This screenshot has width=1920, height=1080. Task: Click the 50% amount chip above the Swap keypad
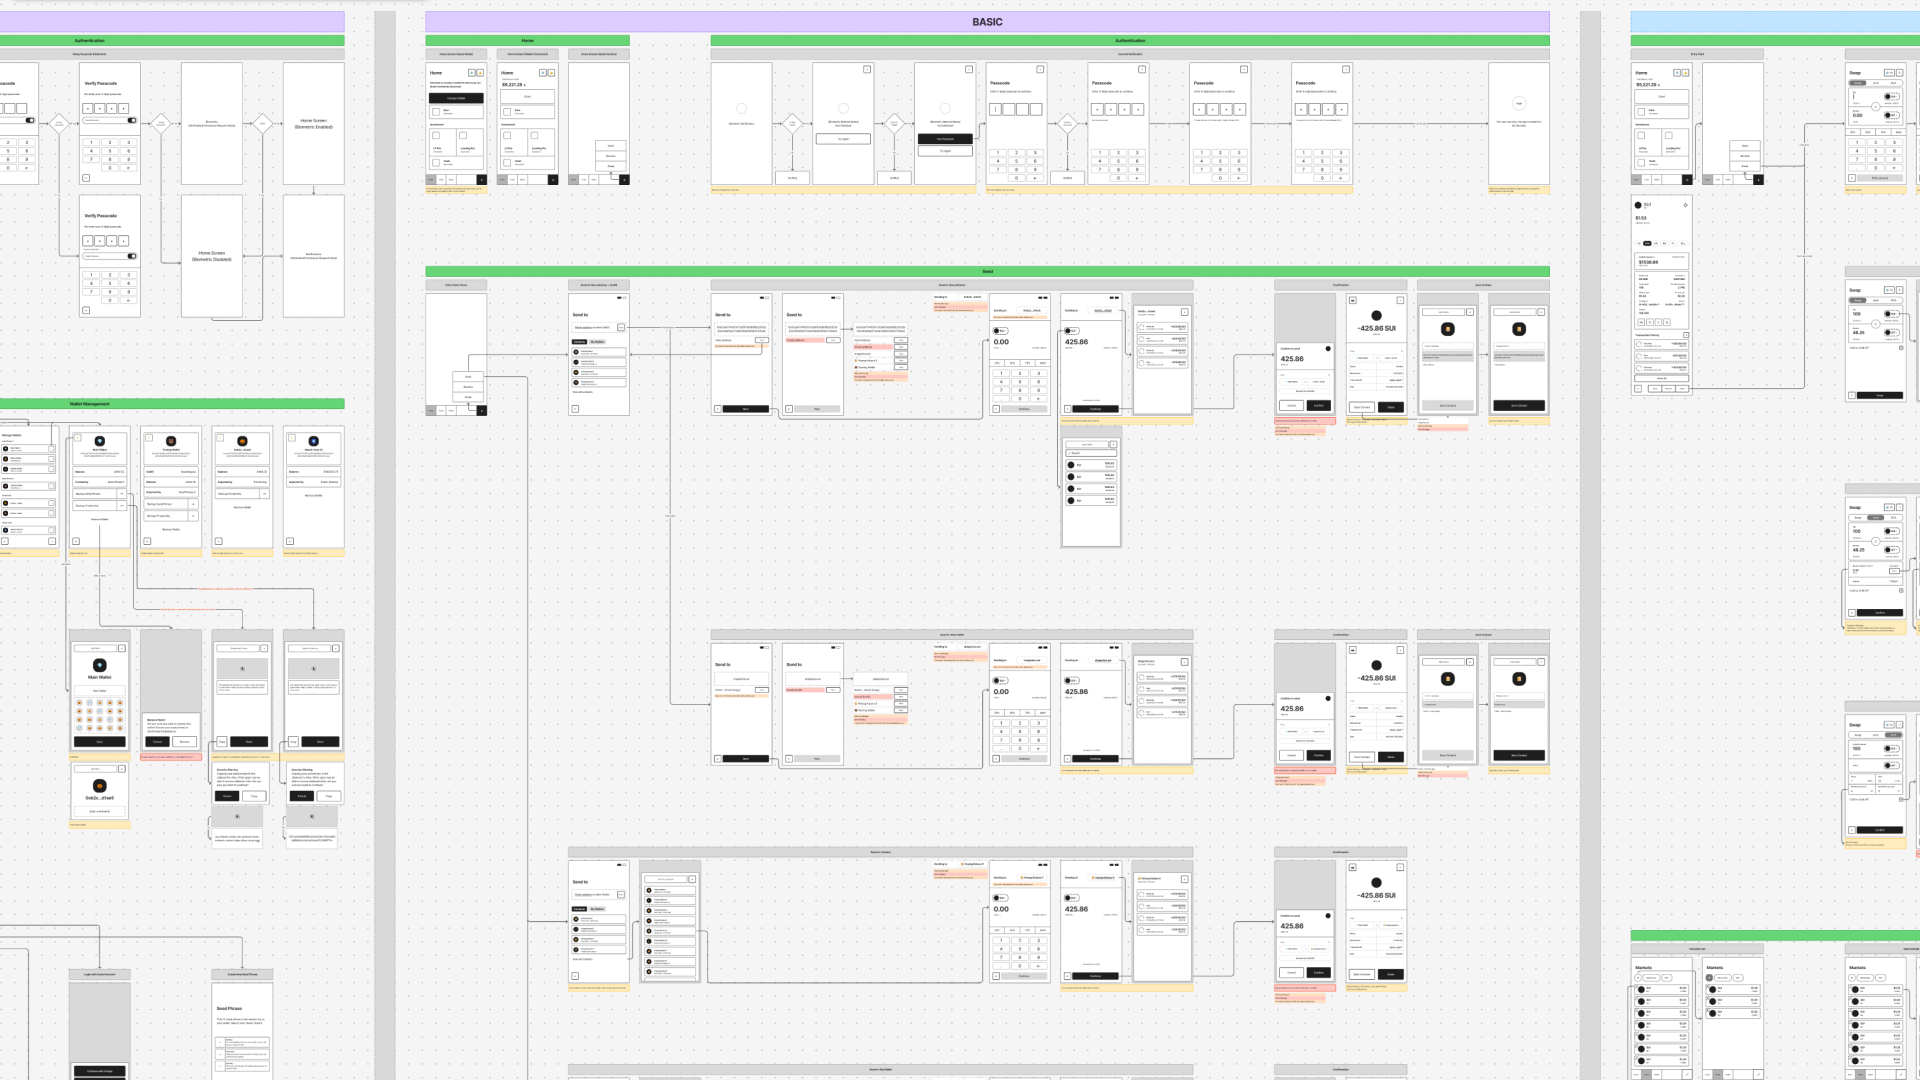tap(1867, 132)
